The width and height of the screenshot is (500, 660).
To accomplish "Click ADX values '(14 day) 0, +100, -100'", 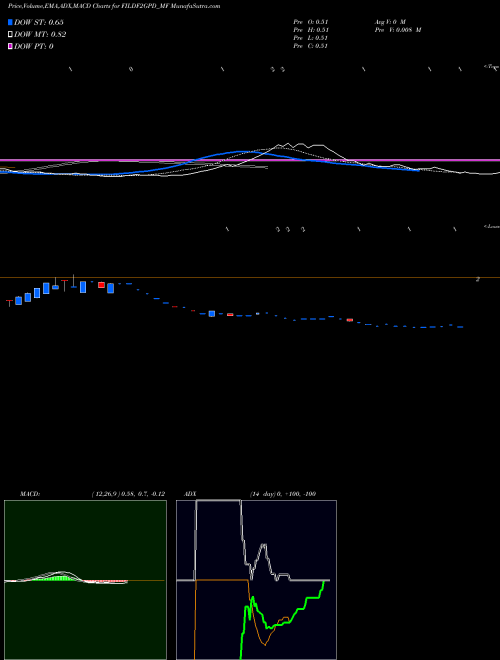I will tap(283, 494).
